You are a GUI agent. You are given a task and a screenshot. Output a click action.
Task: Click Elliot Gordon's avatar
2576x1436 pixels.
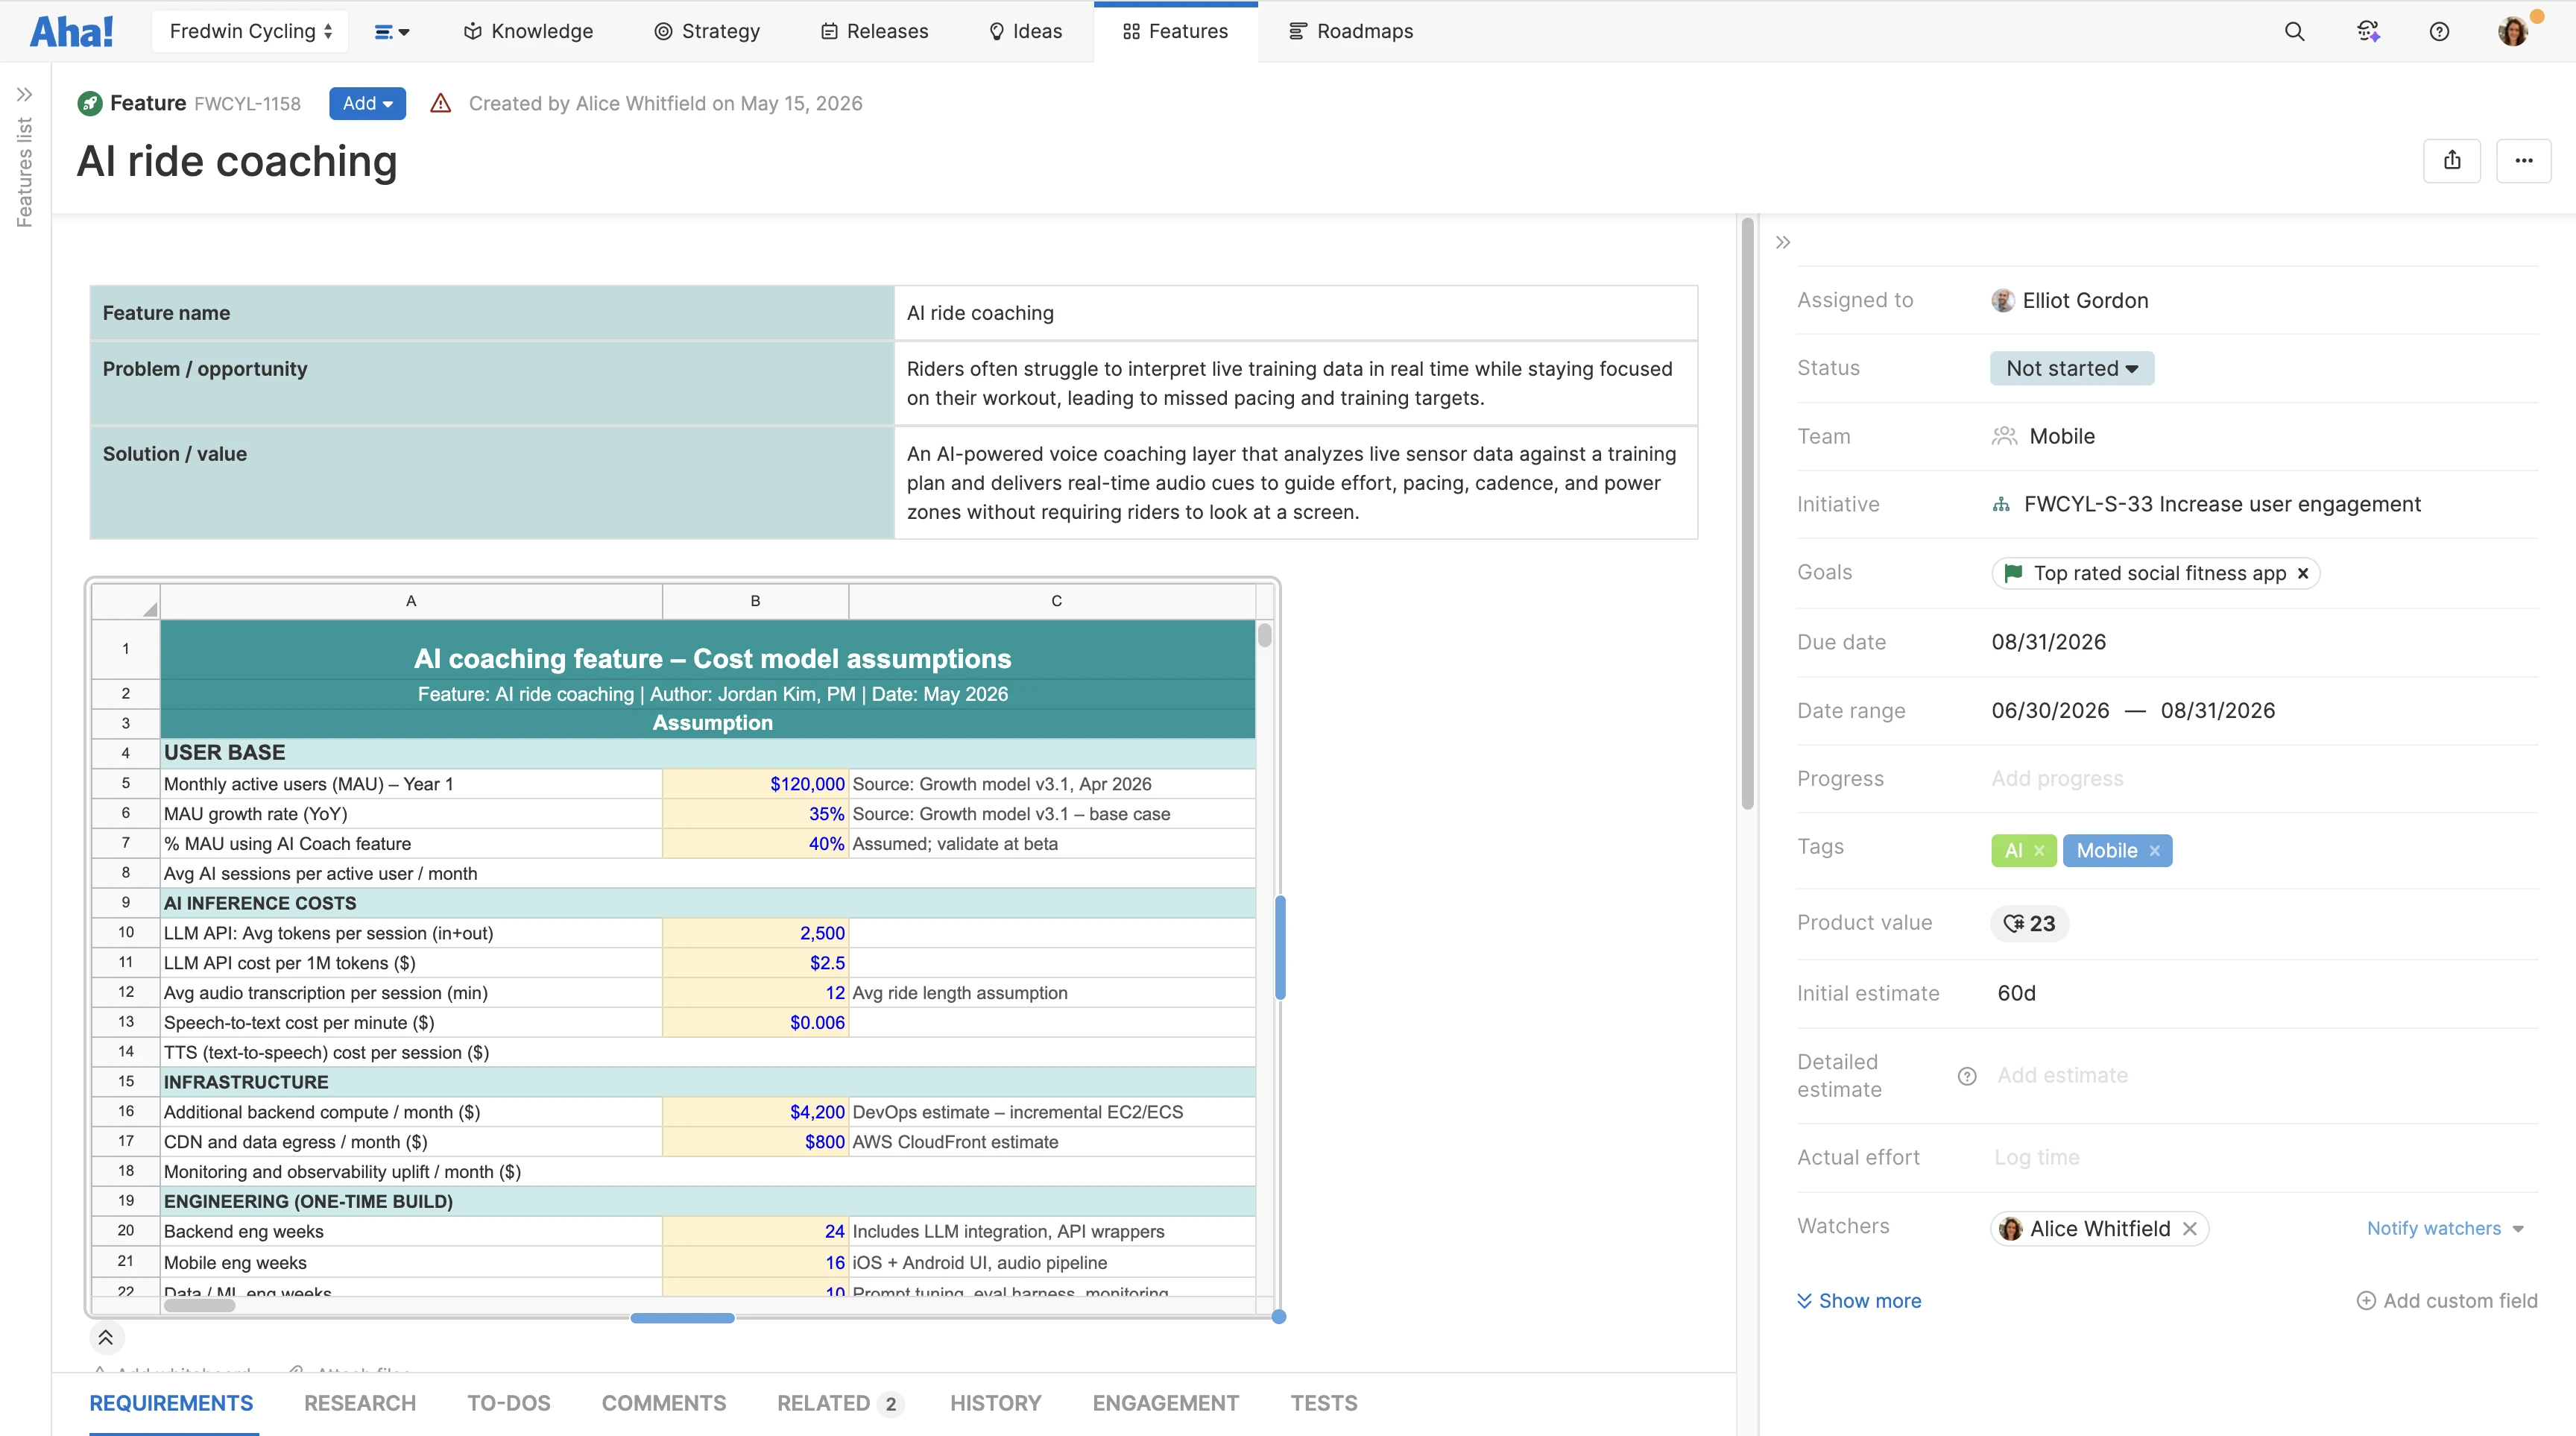pyautogui.click(x=2003, y=300)
